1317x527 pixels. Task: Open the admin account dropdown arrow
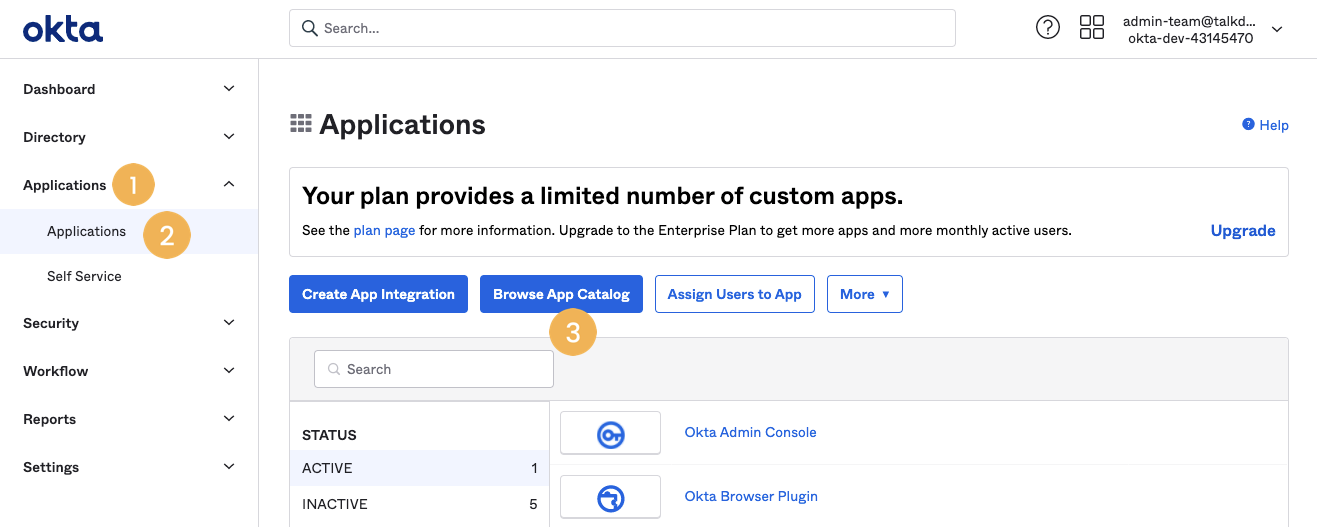1277,30
